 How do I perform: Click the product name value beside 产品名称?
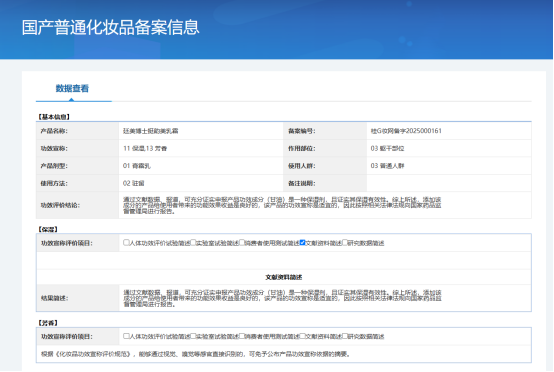tap(151, 131)
